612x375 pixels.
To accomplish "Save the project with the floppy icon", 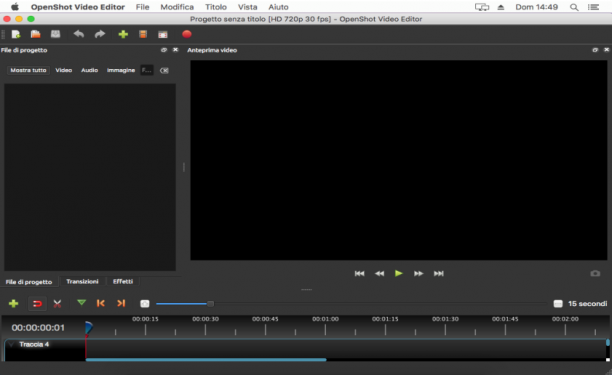I will tap(55, 34).
